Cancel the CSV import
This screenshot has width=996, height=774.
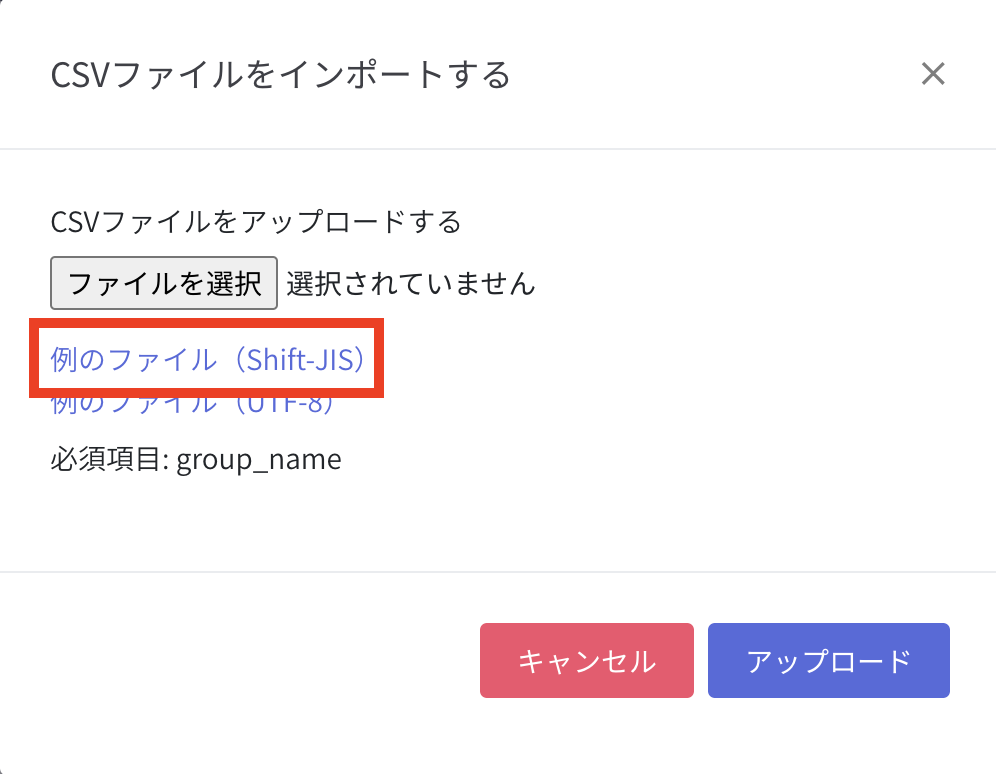pyautogui.click(x=586, y=660)
